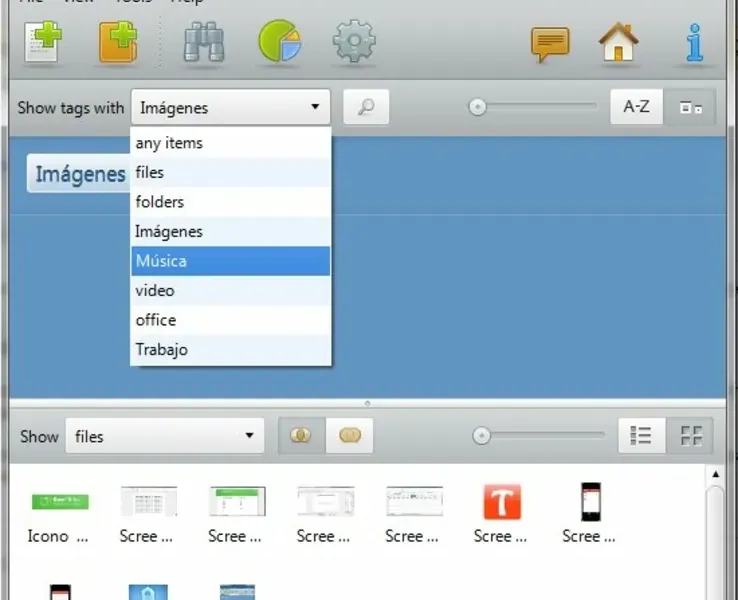Toggle A-Z tag sorting
Screen dimensions: 738x600
pos(636,107)
